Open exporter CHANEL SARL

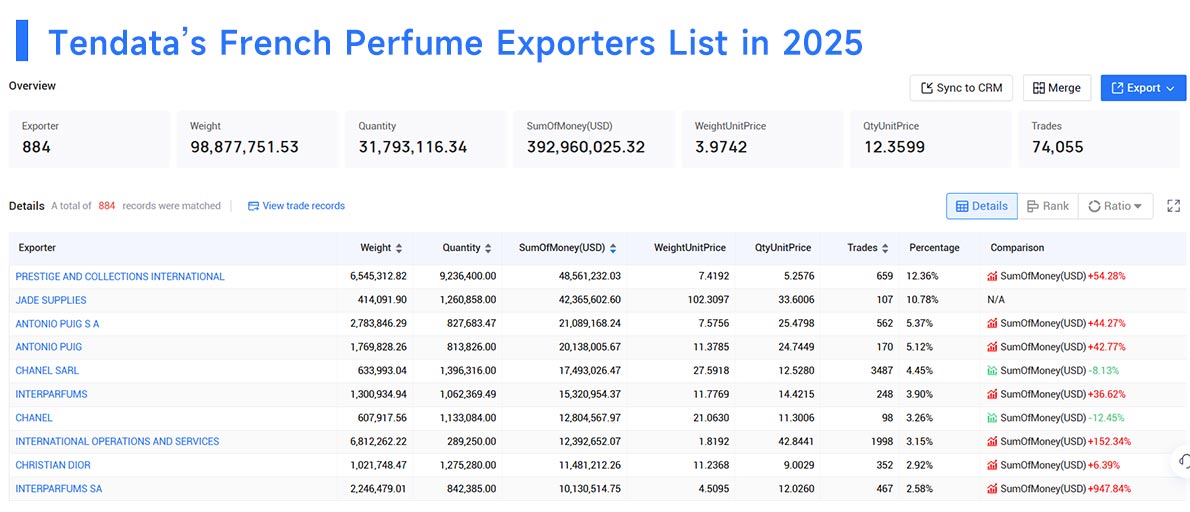click(x=47, y=371)
